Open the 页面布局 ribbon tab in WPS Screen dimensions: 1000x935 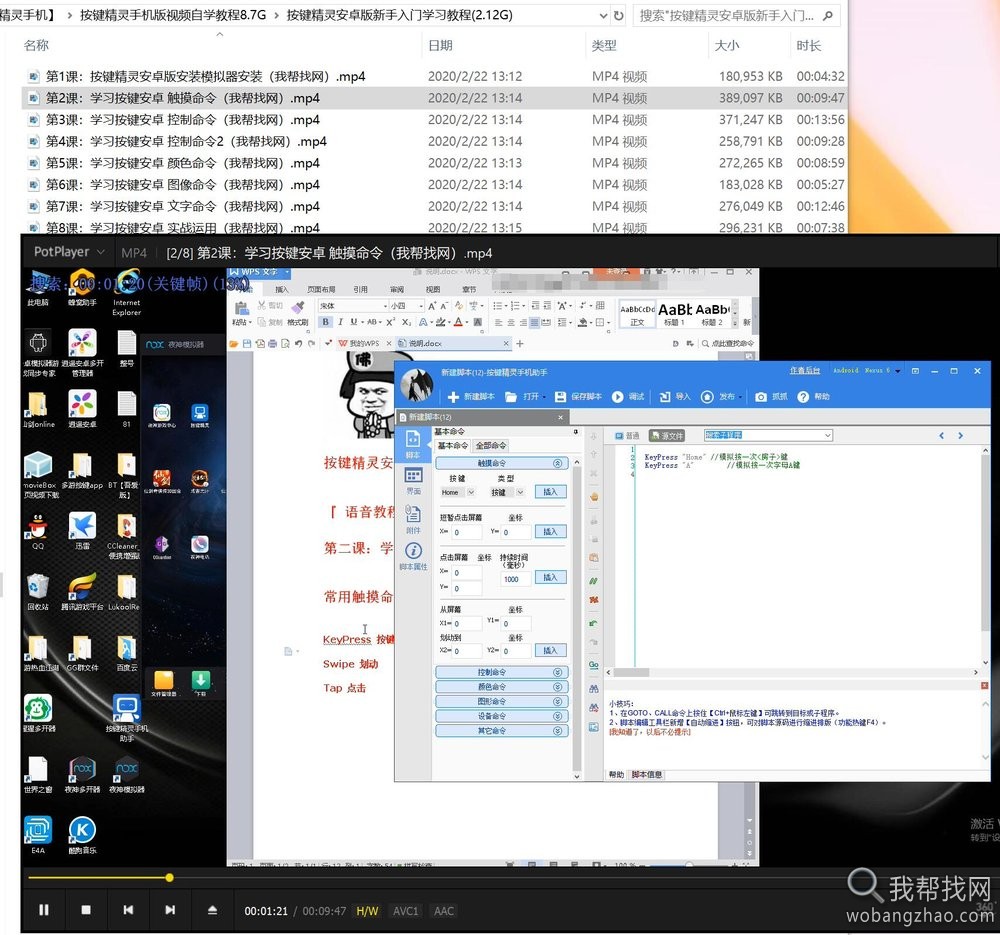[321, 289]
